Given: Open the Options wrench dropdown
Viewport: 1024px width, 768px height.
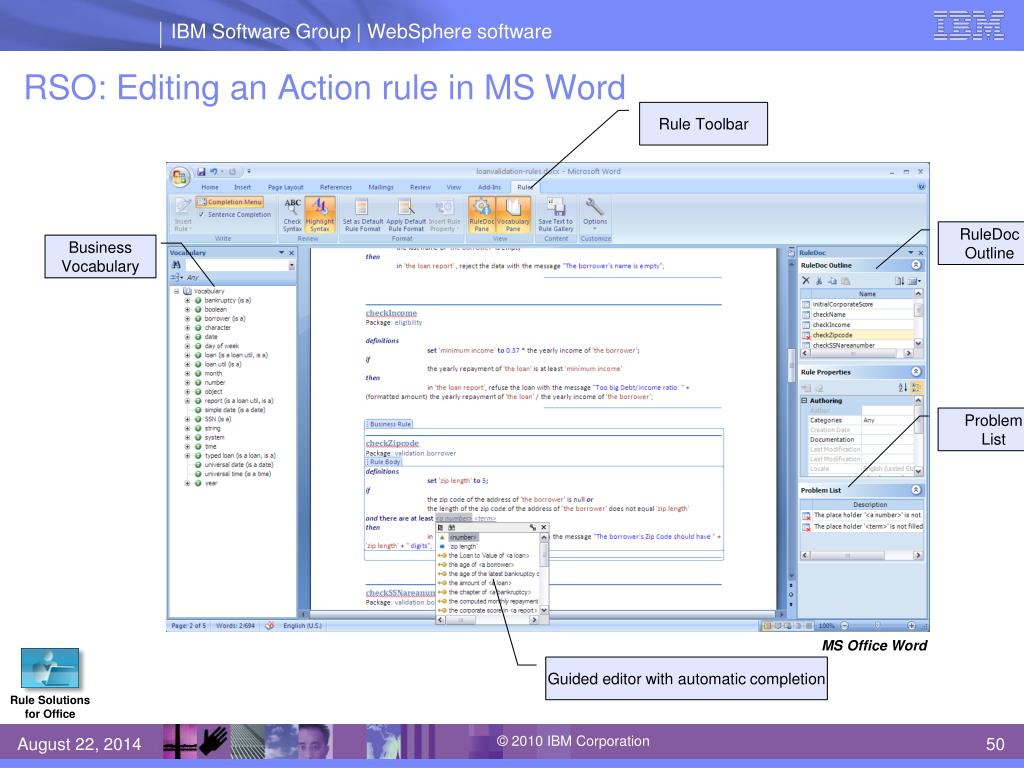Looking at the screenshot, I should click(595, 215).
